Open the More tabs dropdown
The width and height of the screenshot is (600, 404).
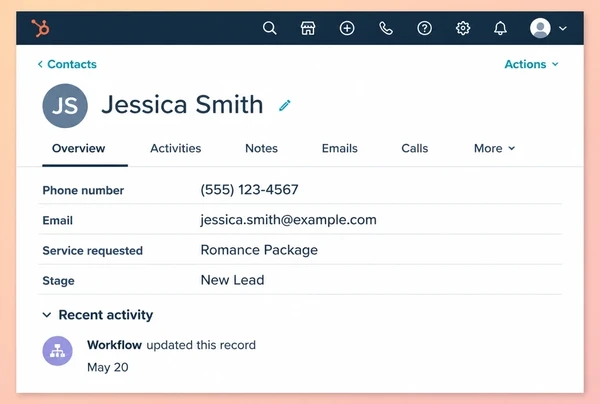pyautogui.click(x=494, y=148)
